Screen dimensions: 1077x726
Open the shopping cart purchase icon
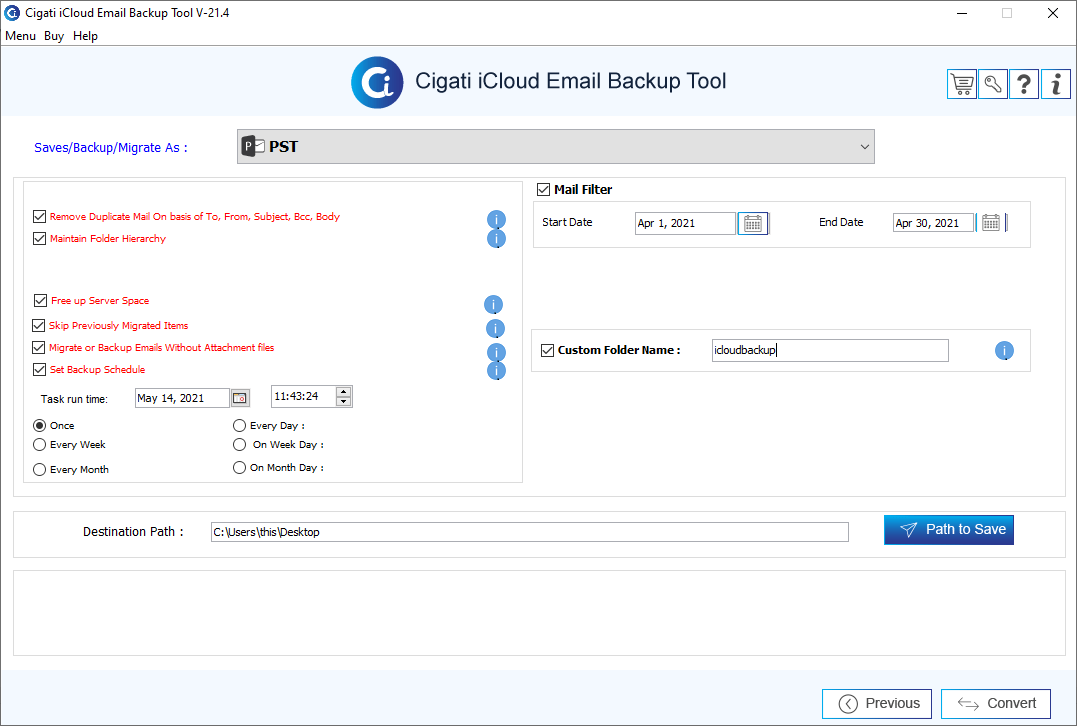[x=962, y=84]
